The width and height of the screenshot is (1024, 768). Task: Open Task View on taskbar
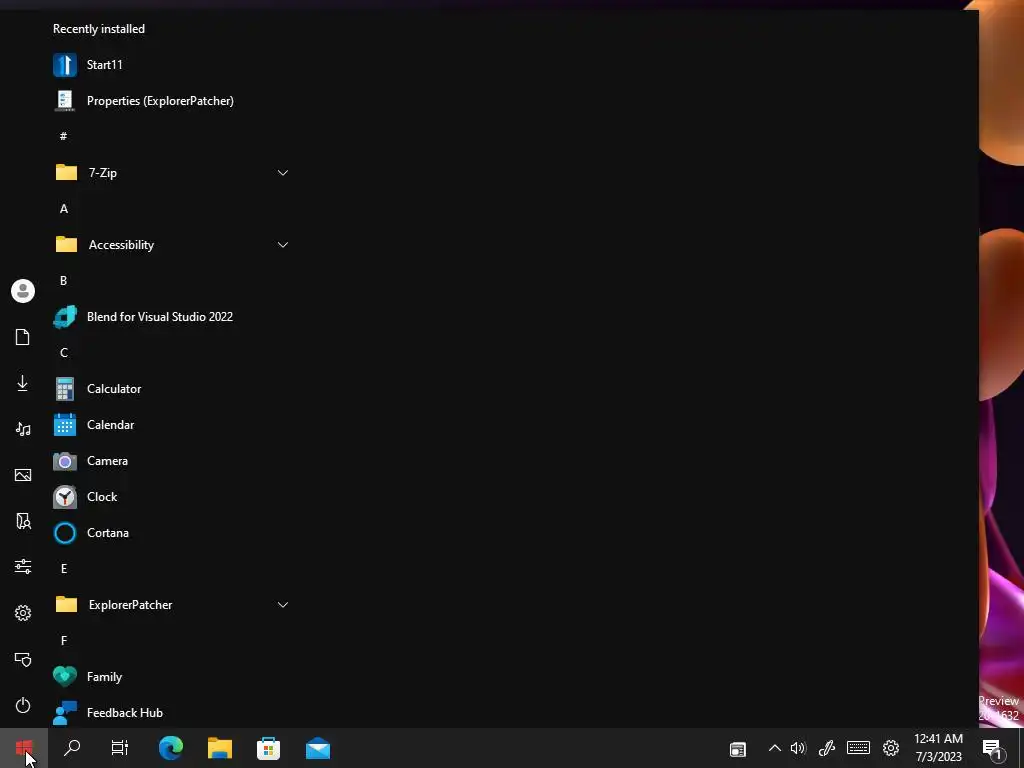(120, 748)
